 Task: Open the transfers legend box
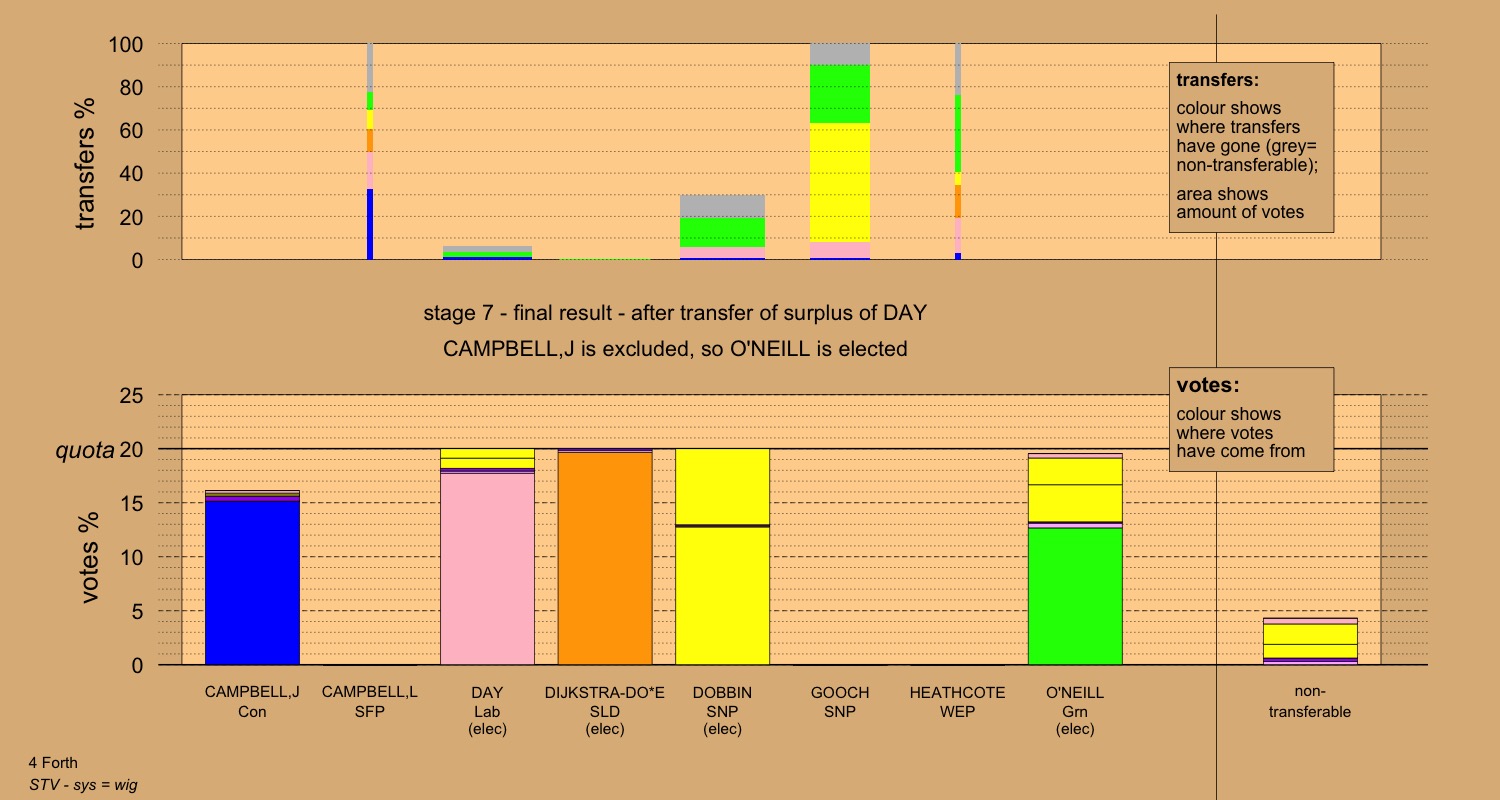click(1251, 147)
